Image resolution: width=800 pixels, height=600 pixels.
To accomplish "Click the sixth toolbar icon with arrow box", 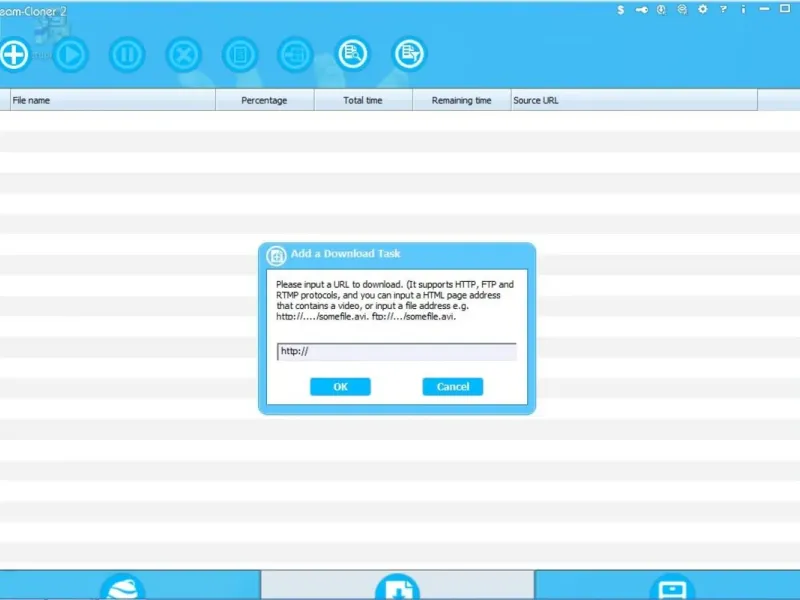I will [296, 54].
